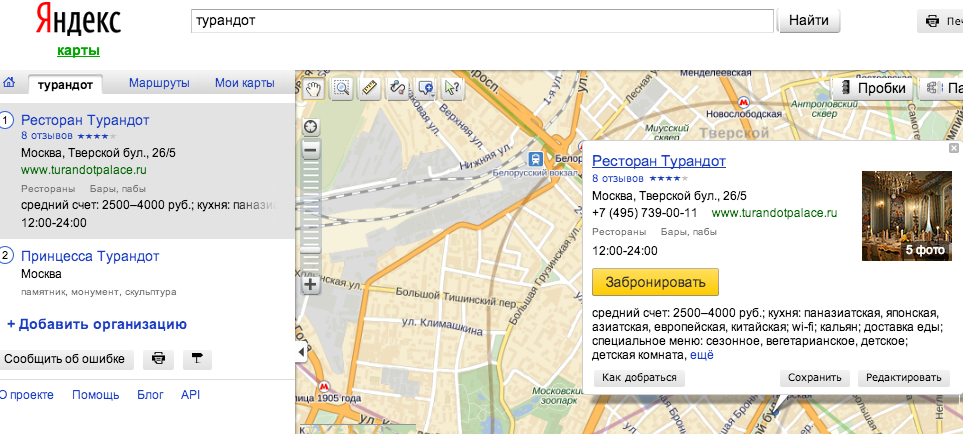Go to home tab icon
This screenshot has width=963, height=434.
coord(9,83)
